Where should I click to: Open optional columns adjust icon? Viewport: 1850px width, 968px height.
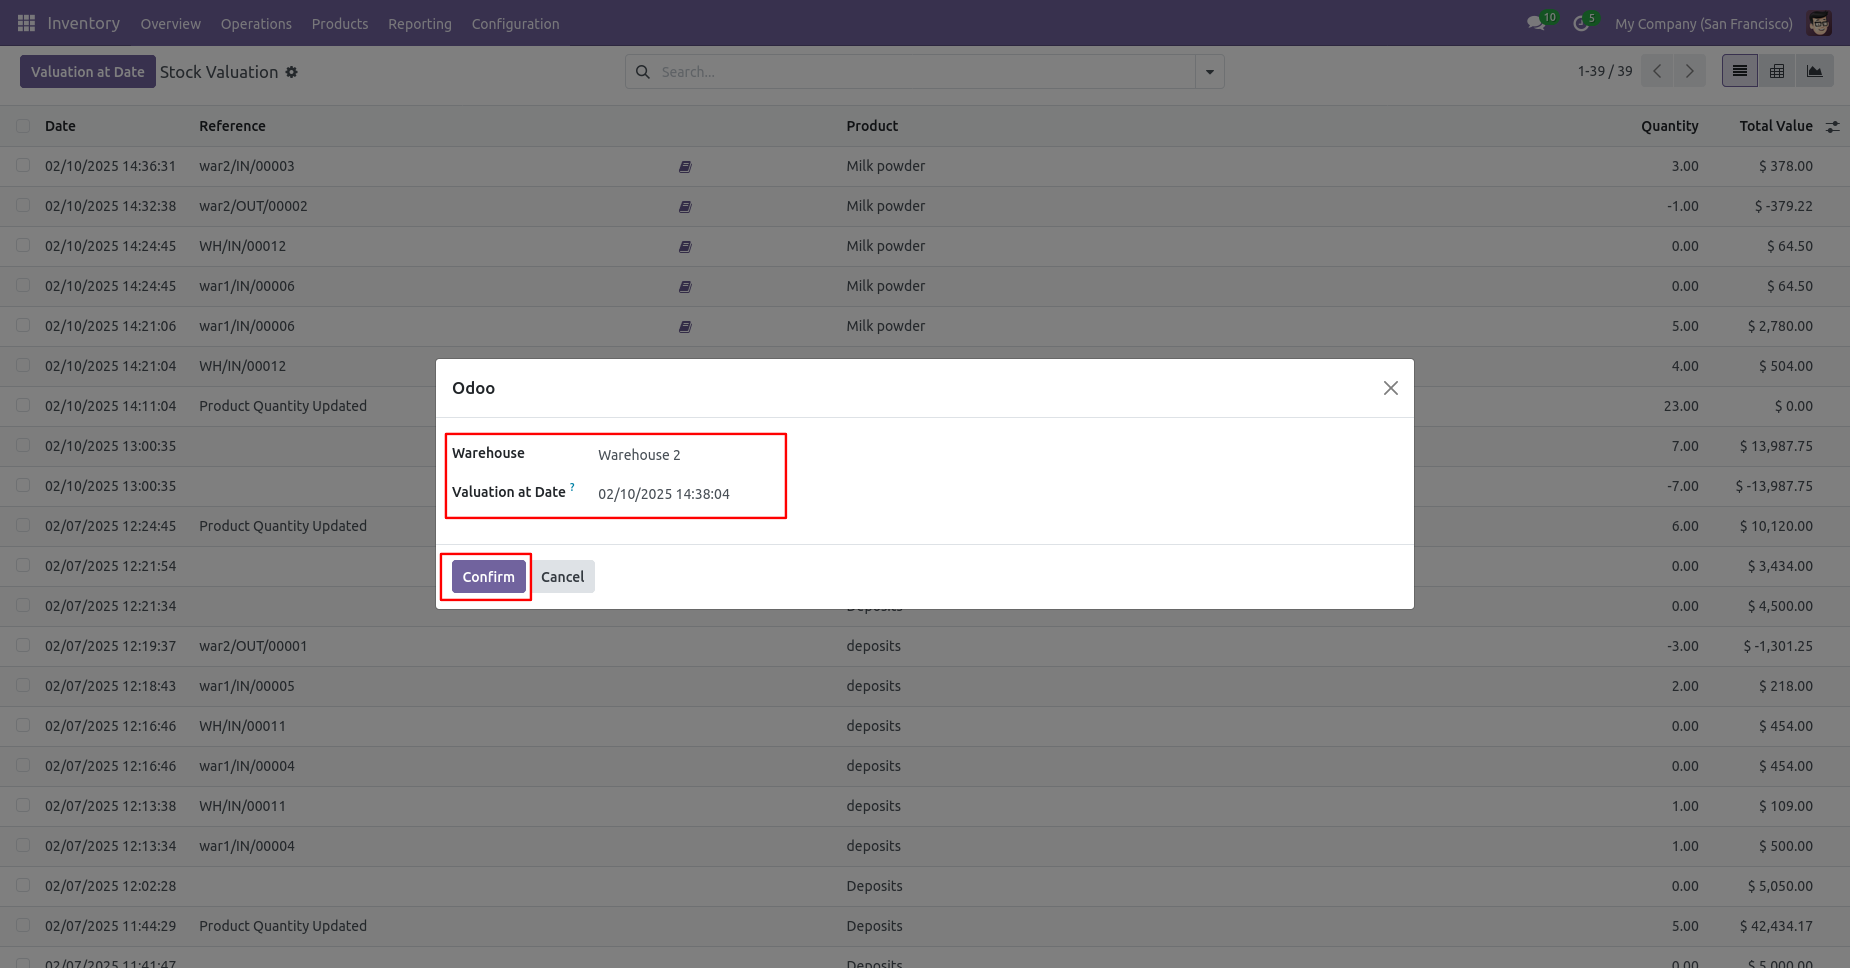[1833, 126]
